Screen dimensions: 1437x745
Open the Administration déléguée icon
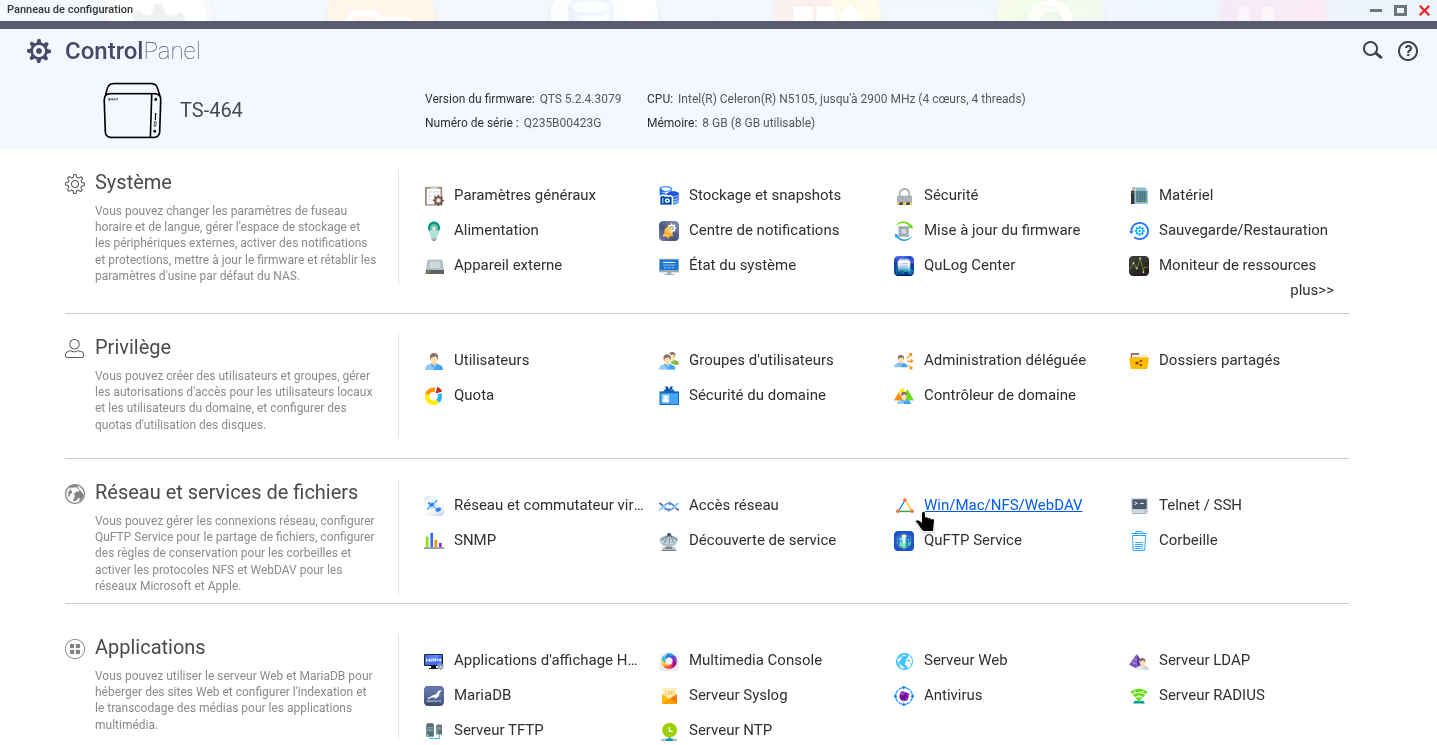point(904,360)
